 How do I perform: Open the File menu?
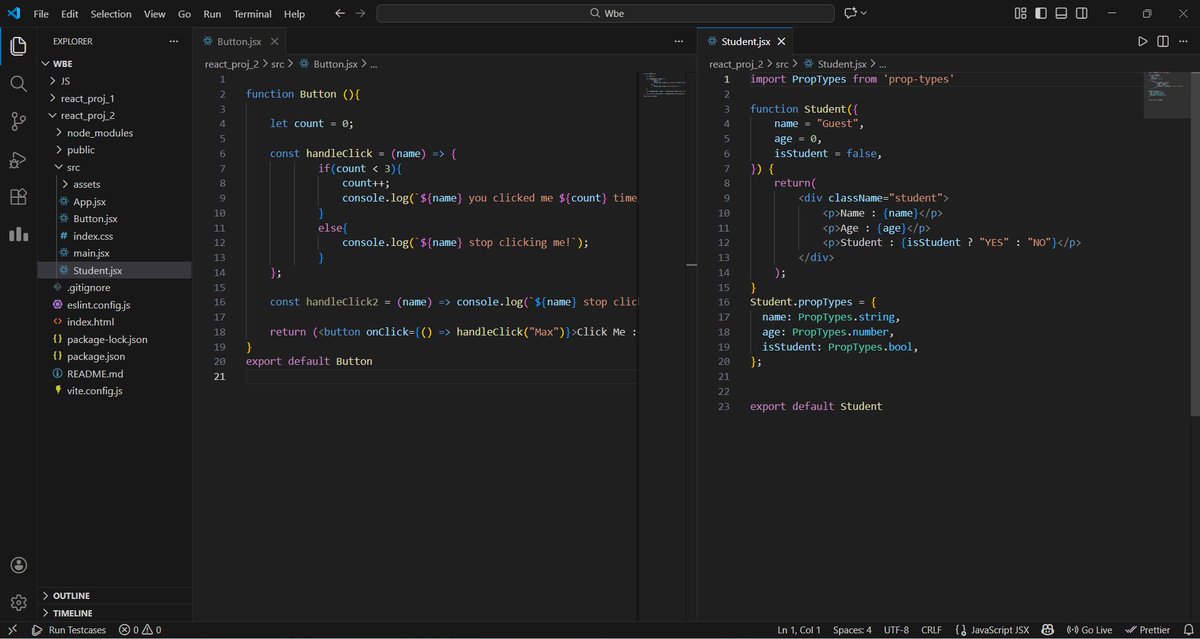coord(41,14)
